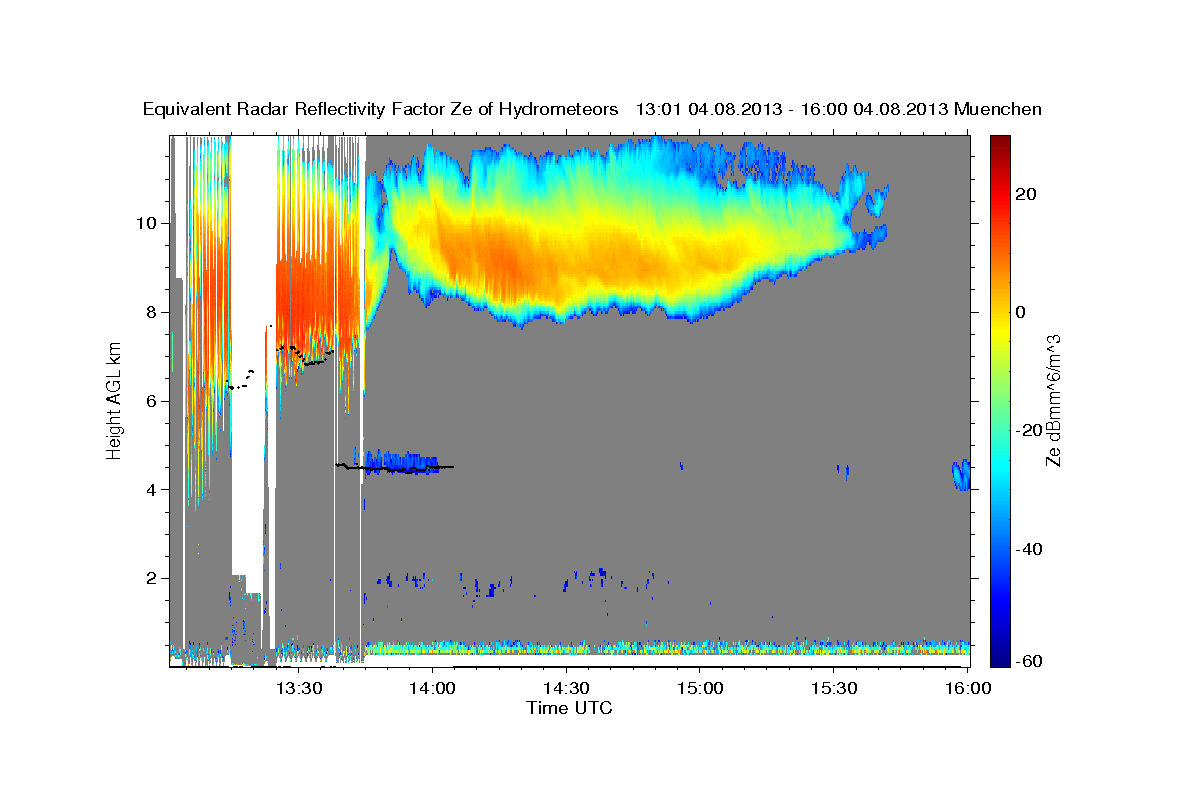This screenshot has width=1200, height=800.
Task: Click the 13:30 time tick label
Action: pos(299,688)
